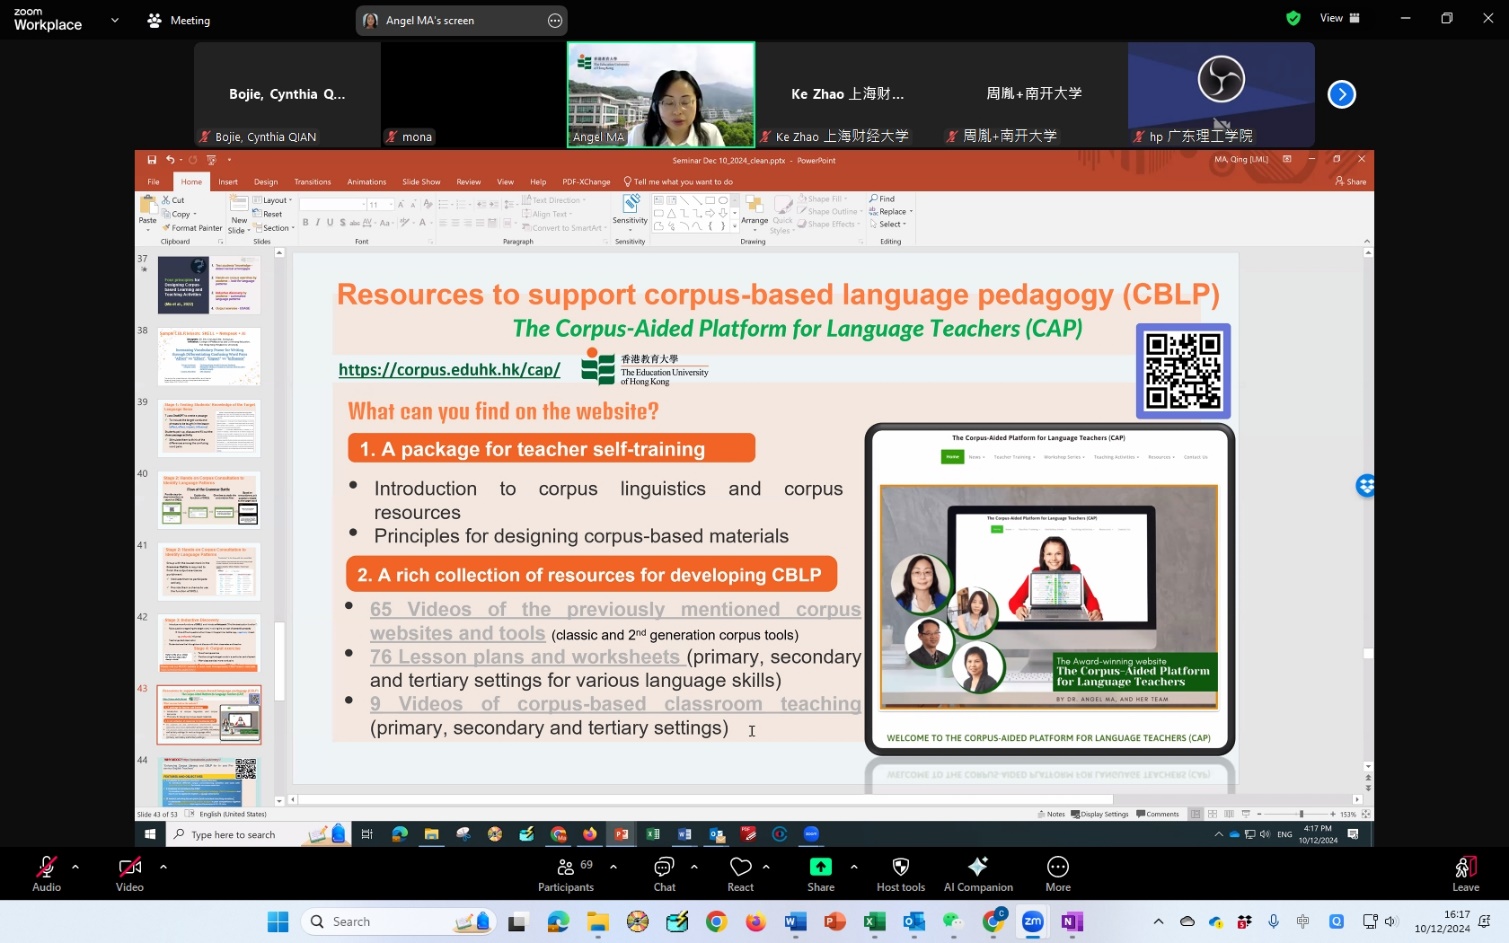Expand chevron next to Participants
The height and width of the screenshot is (943, 1509).
point(613,866)
